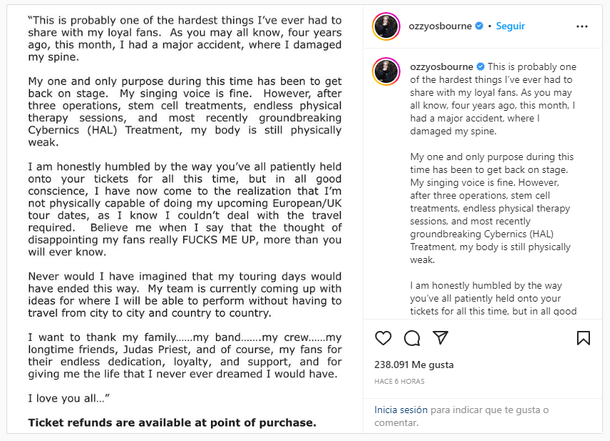Click the header ozzyosbourne profile avatar

point(386,26)
